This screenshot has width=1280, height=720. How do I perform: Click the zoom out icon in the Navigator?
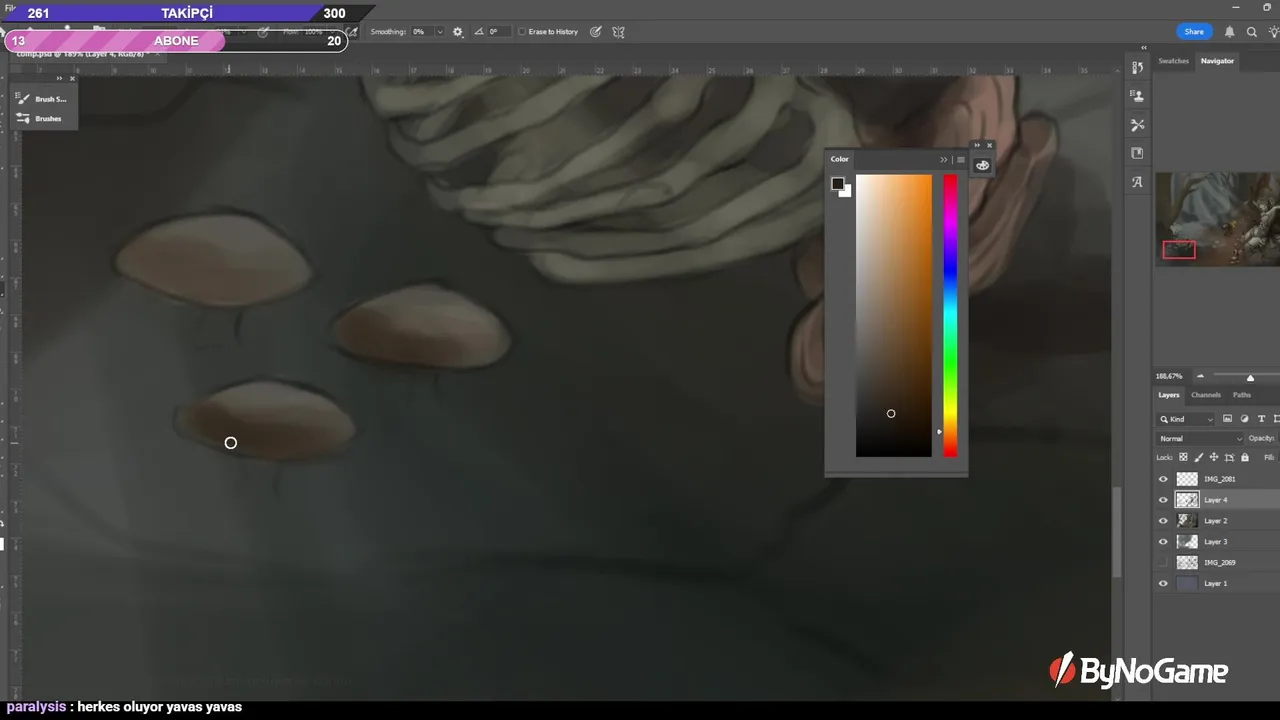click(1201, 376)
